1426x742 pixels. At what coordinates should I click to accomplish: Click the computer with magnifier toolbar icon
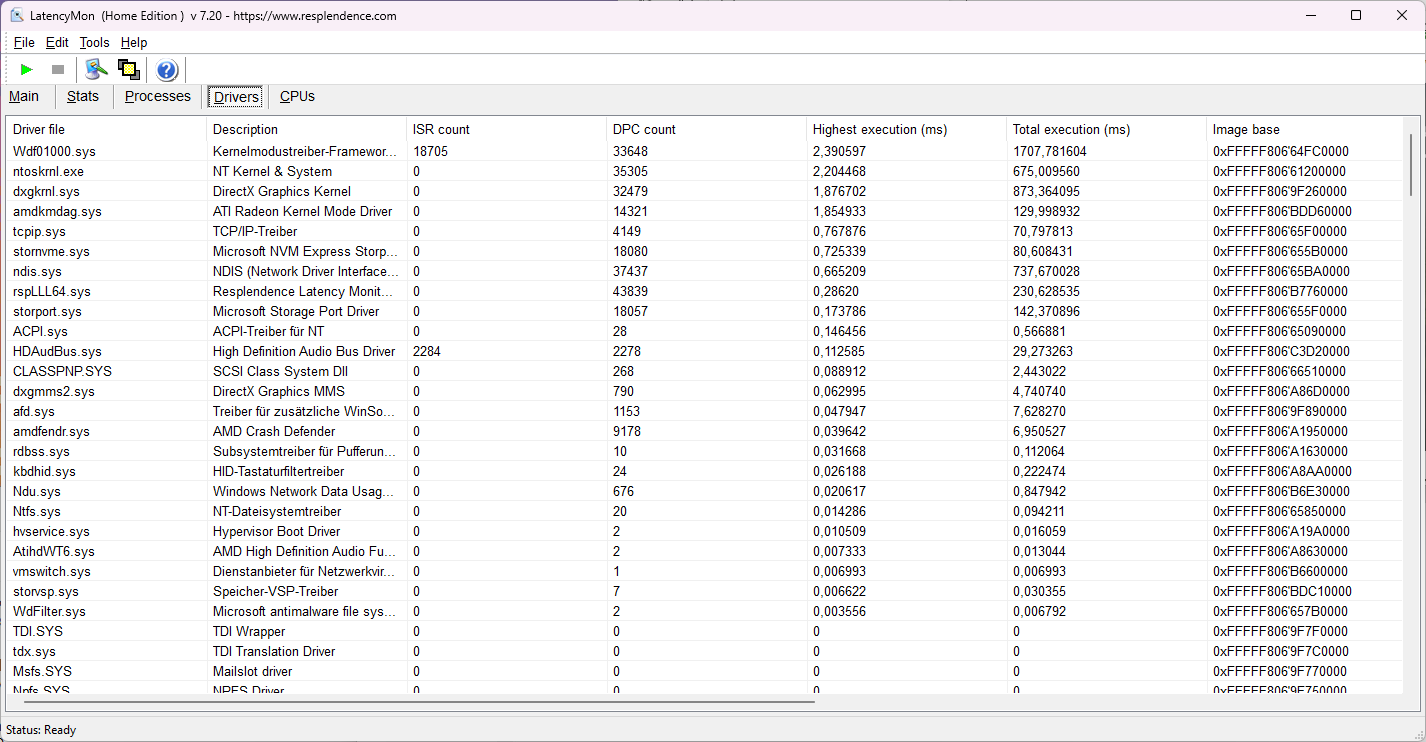tap(96, 69)
